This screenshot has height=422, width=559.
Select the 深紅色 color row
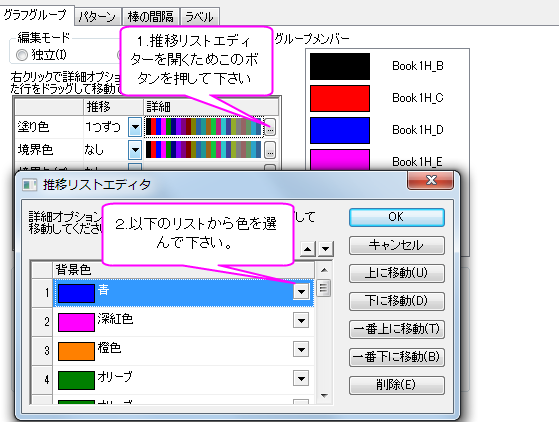click(x=184, y=322)
